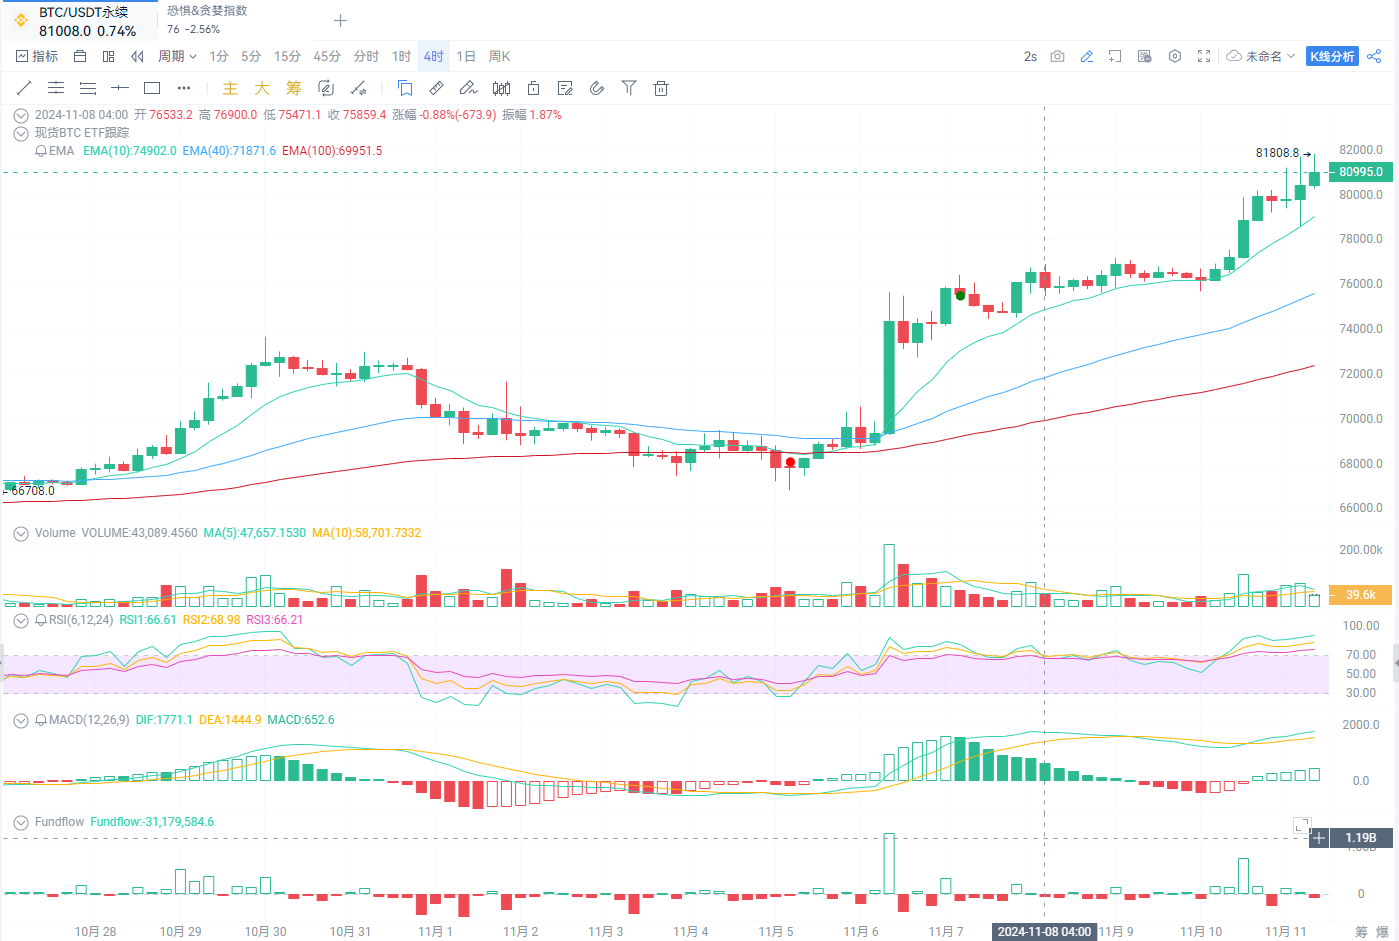Toggle the RSI alert bell

coord(41,620)
